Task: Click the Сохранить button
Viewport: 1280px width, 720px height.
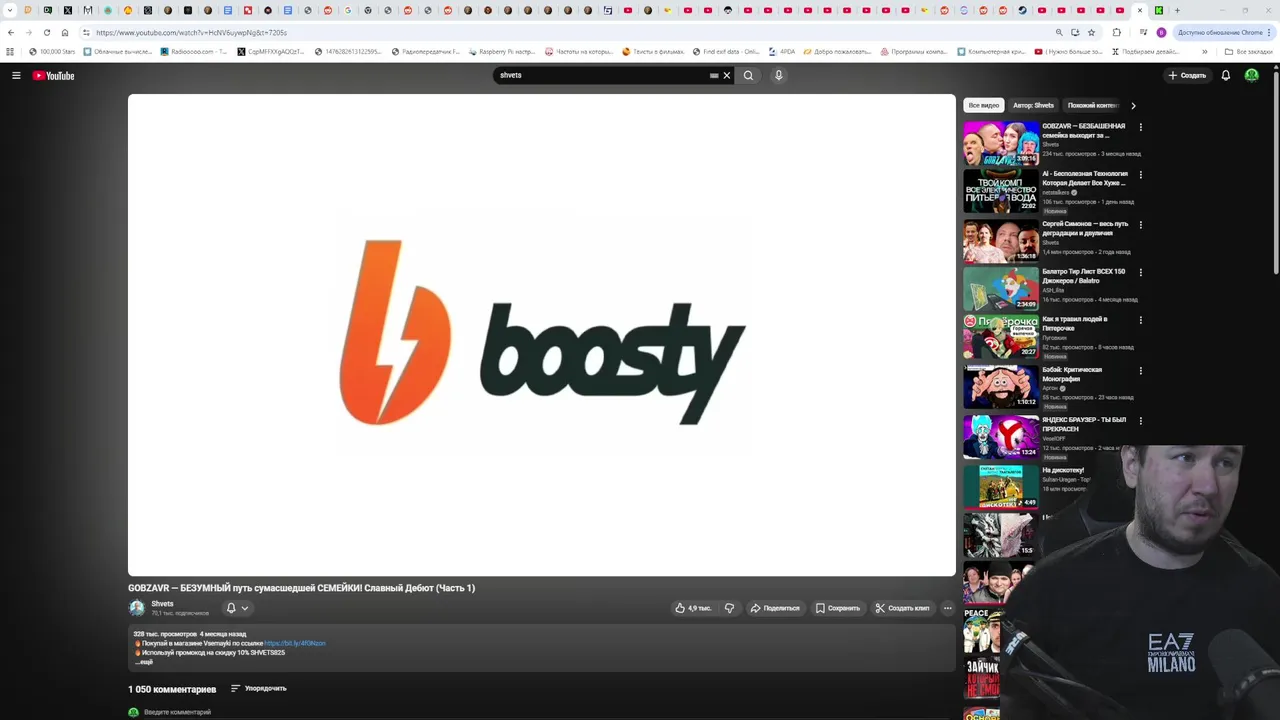Action: [x=838, y=608]
